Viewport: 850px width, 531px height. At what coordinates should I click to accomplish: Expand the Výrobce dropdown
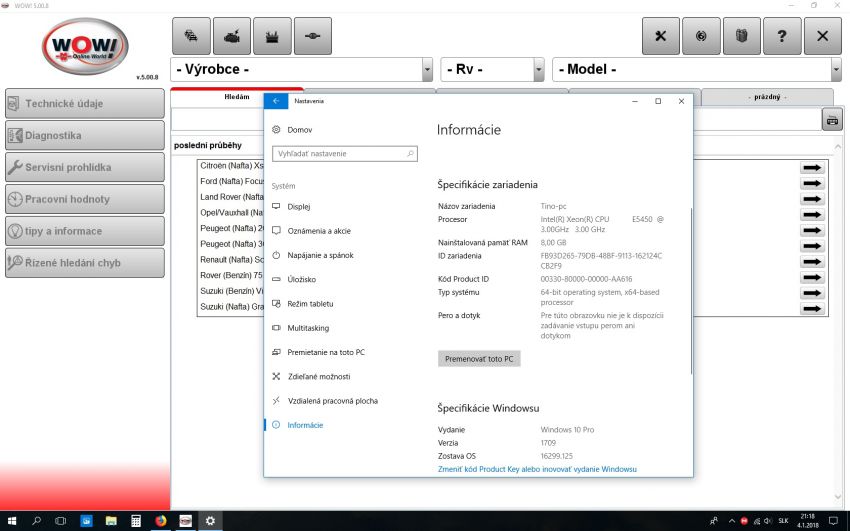(x=426, y=70)
